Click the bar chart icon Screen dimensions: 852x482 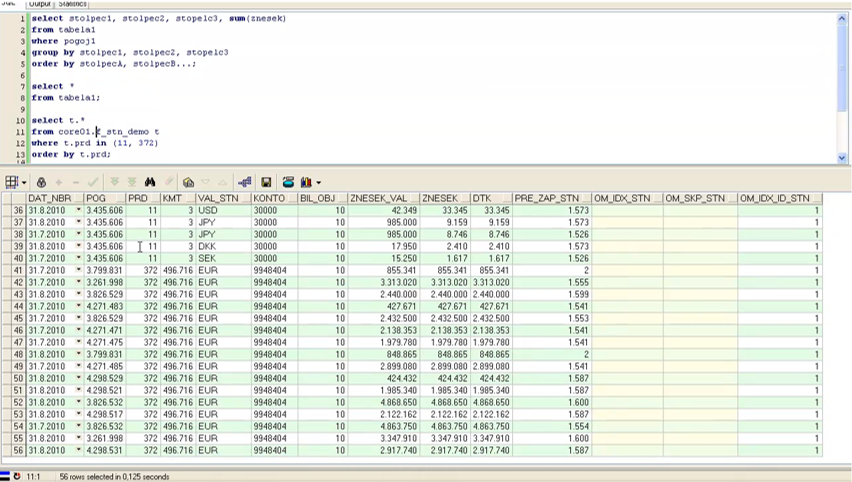(x=306, y=182)
